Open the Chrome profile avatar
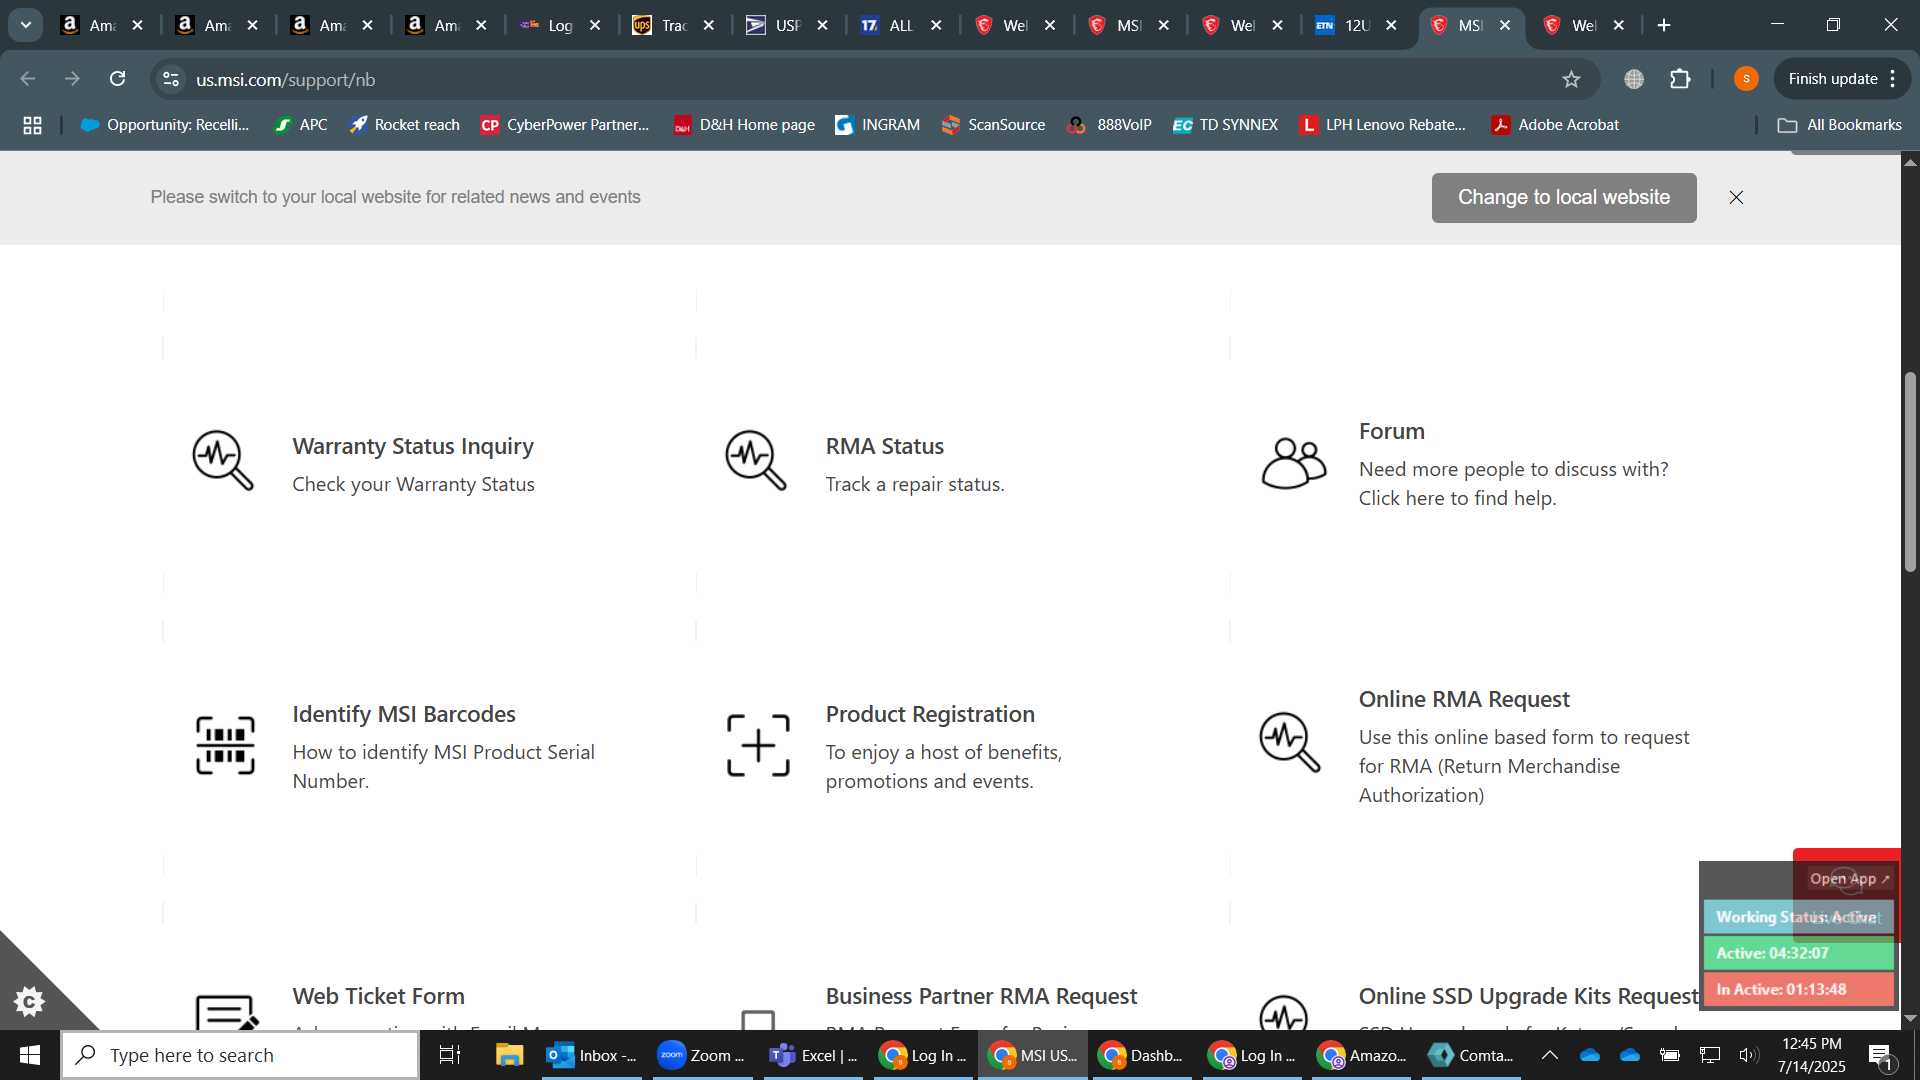The image size is (1920, 1080). 1746,79
